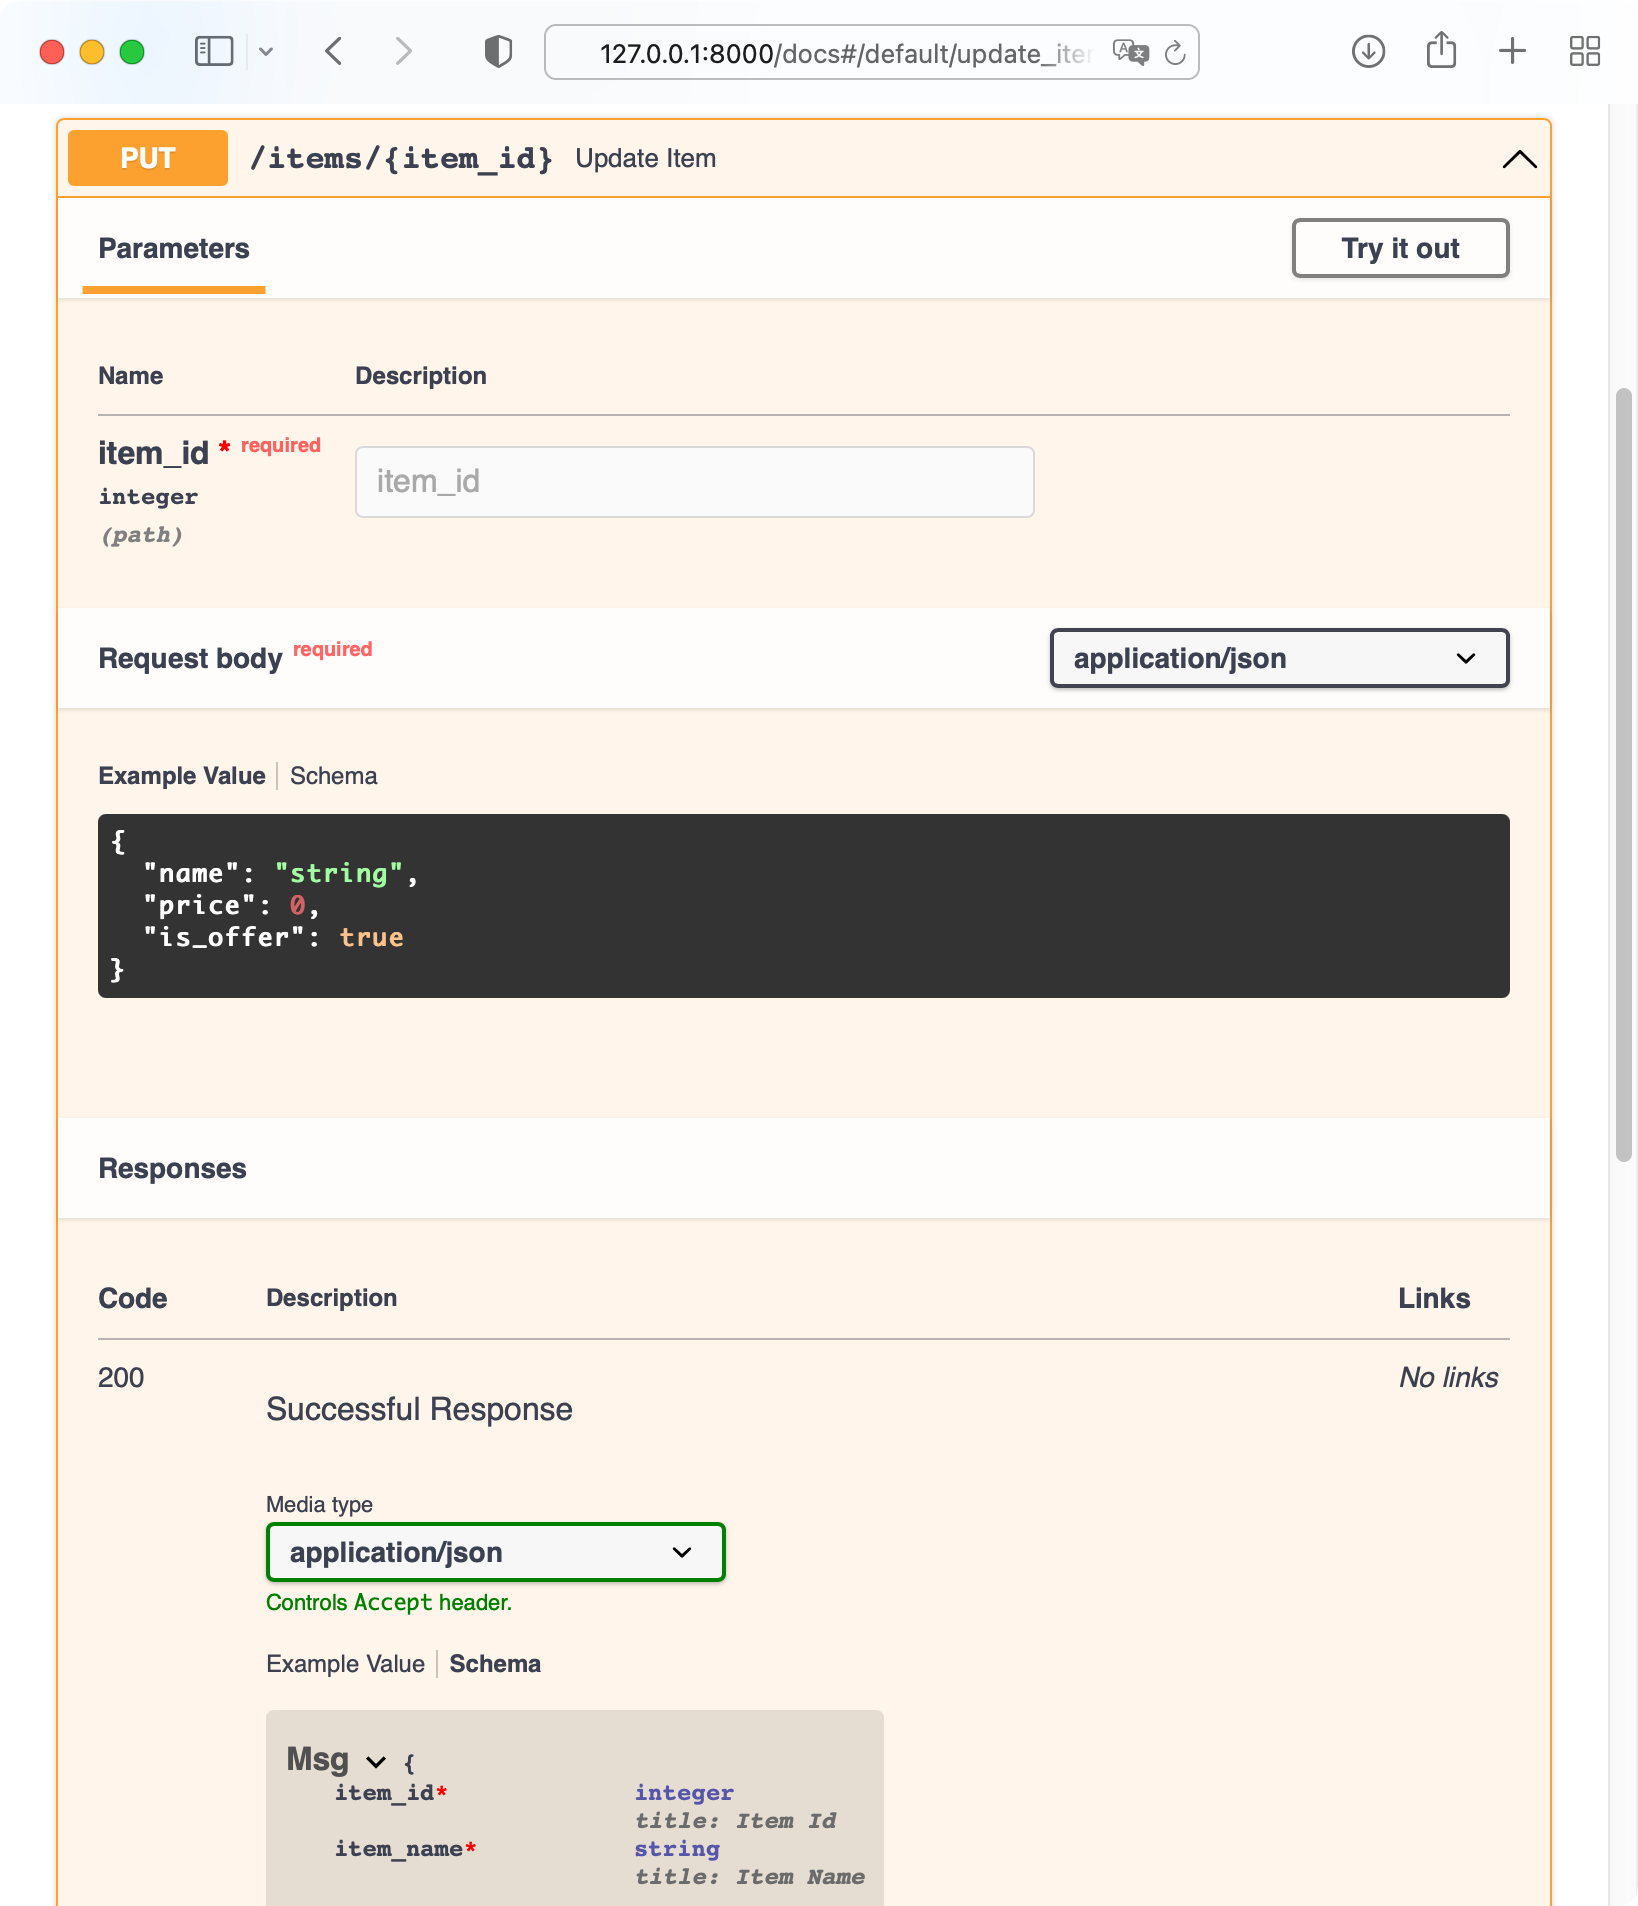Switch to response Example Value tab
The image size is (1638, 1906).
[345, 1664]
